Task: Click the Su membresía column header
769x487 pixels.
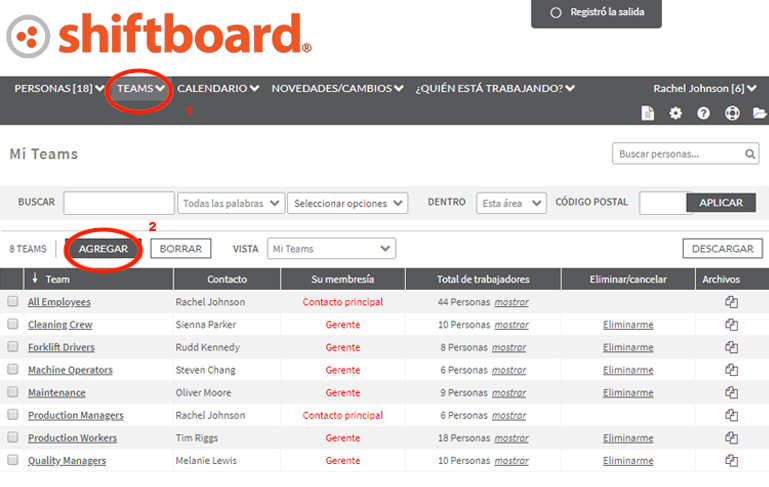Action: click(343, 279)
